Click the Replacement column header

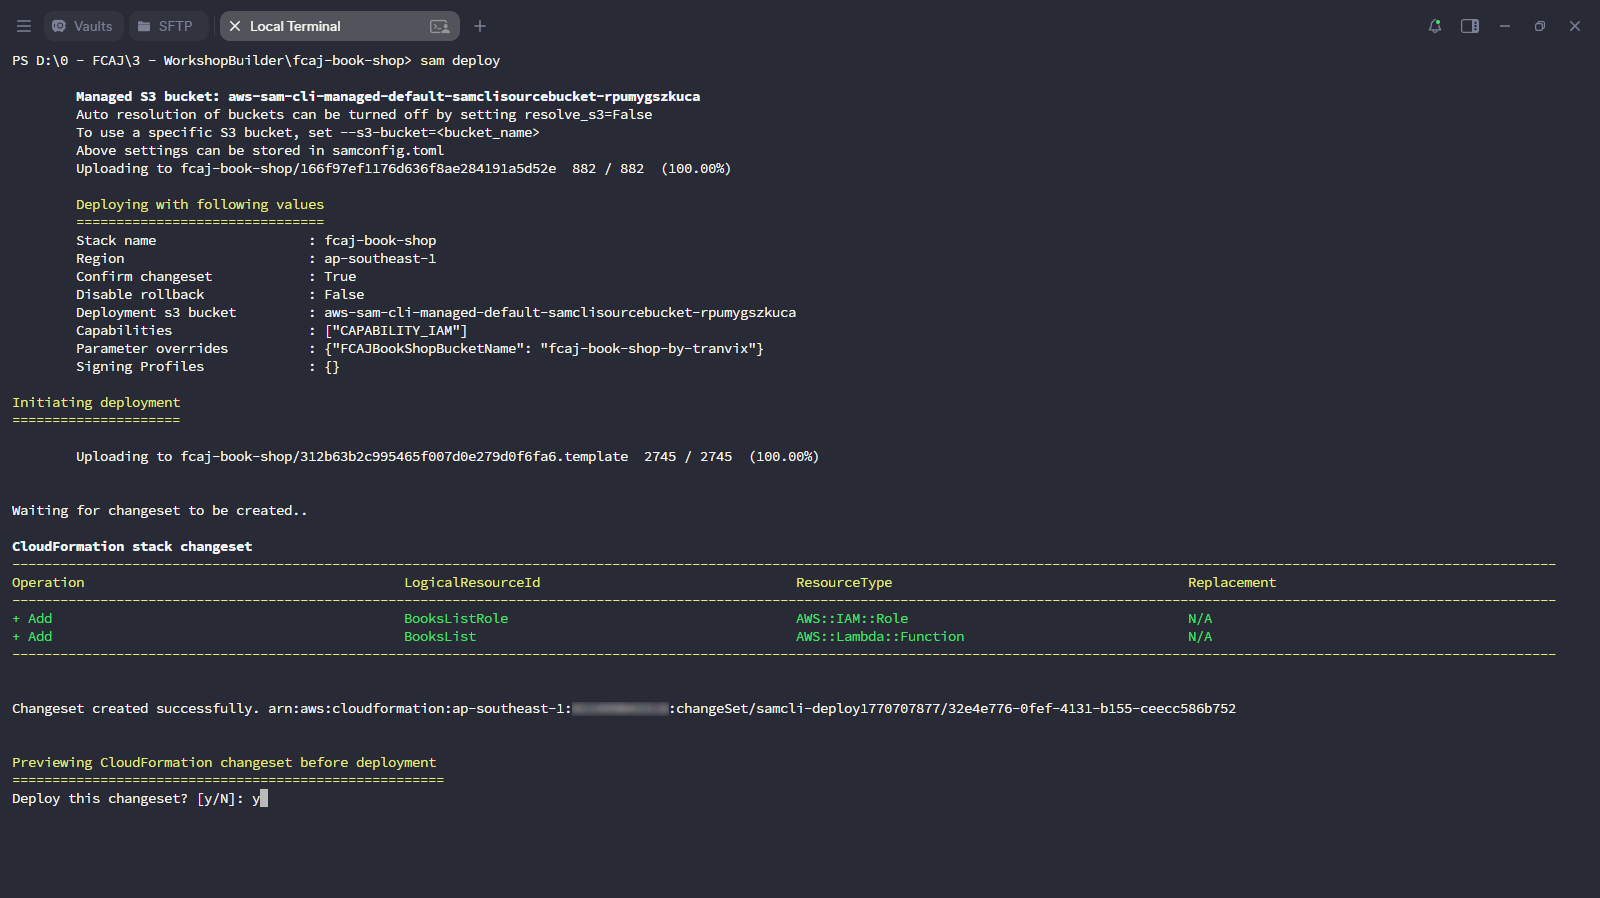1232,583
